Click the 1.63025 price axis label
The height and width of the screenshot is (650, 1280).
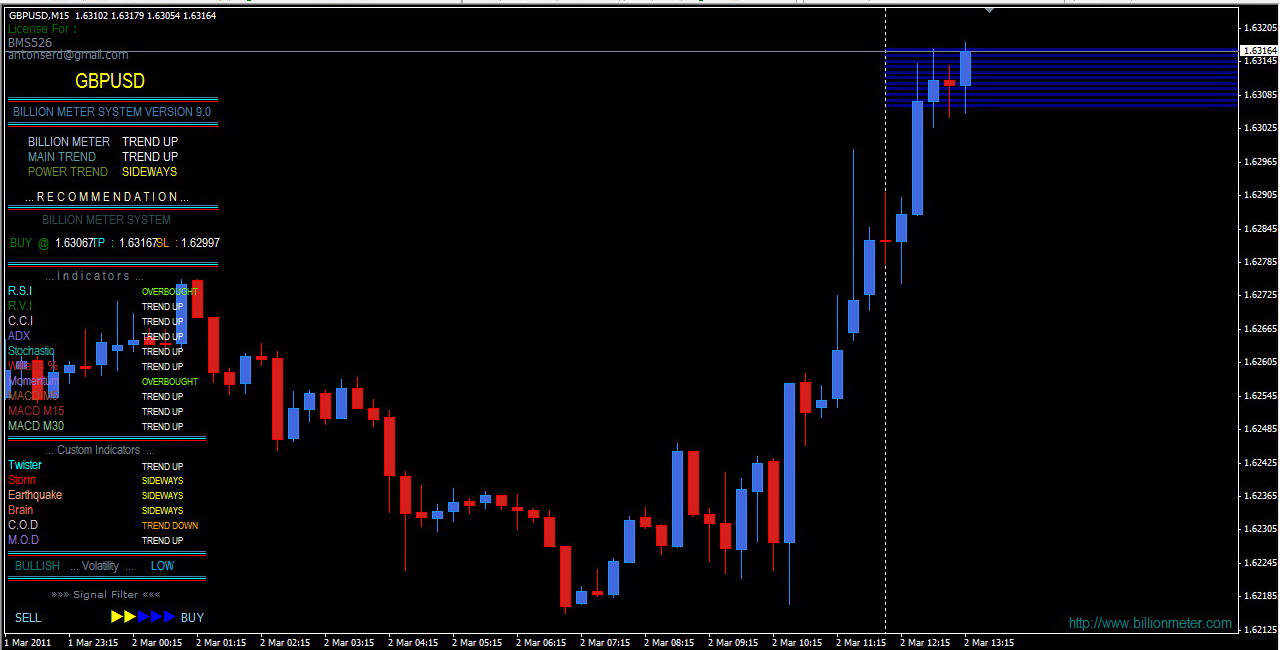(x=1260, y=128)
